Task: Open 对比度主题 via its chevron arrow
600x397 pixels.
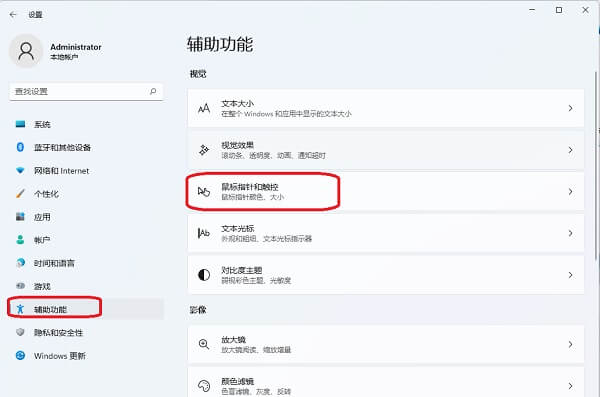Action: 570,275
